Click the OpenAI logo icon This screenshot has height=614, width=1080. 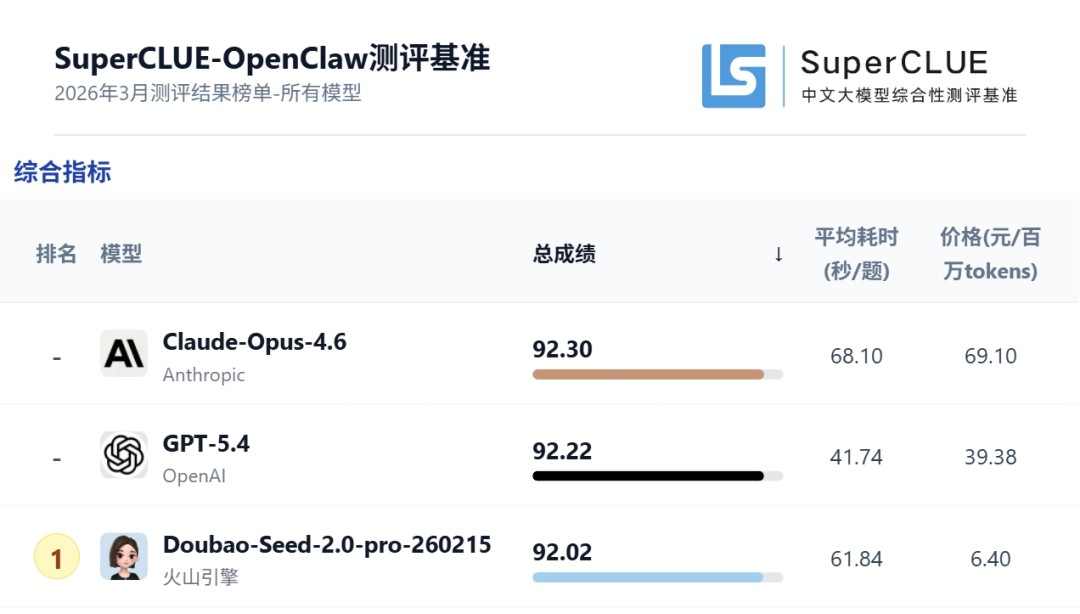124,456
